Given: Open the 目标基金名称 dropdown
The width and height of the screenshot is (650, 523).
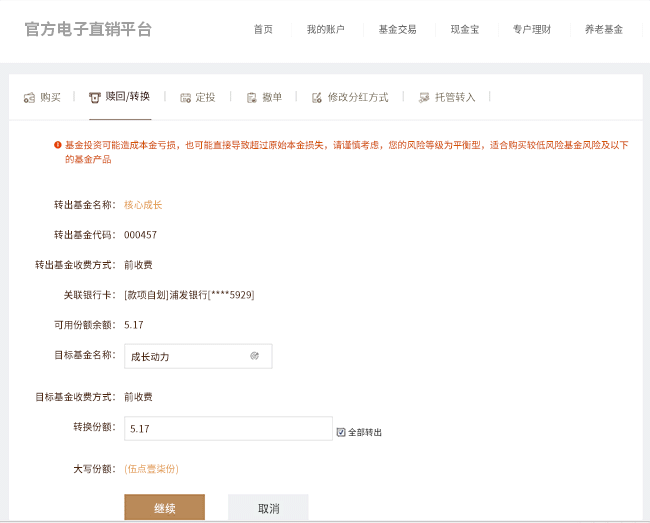Looking at the screenshot, I should [x=198, y=356].
